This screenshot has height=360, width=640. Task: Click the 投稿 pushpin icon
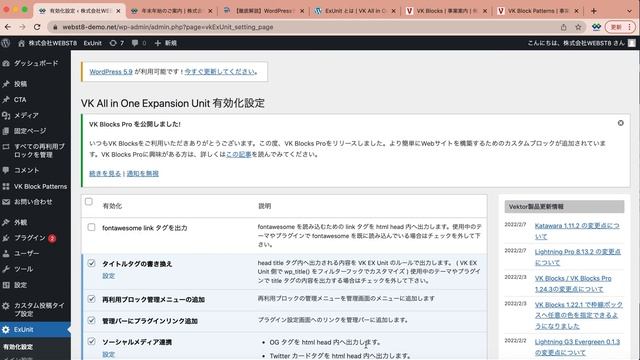click(x=6, y=84)
